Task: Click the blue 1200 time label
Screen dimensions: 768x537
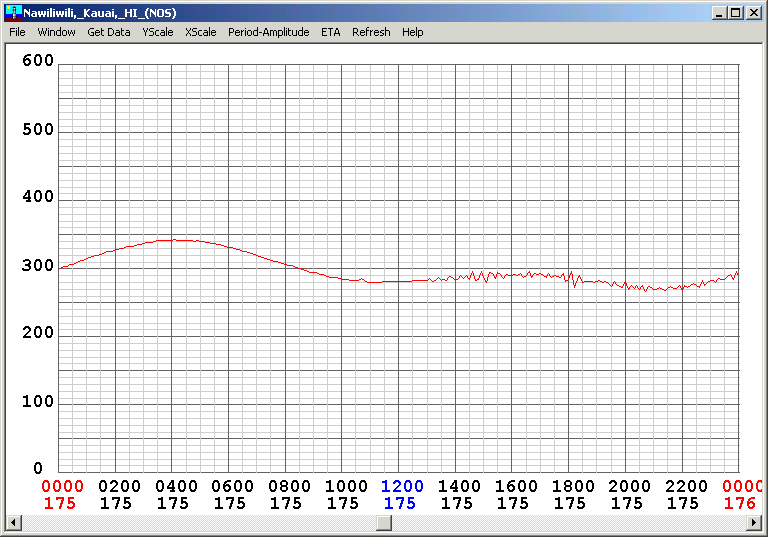Action: point(401,487)
